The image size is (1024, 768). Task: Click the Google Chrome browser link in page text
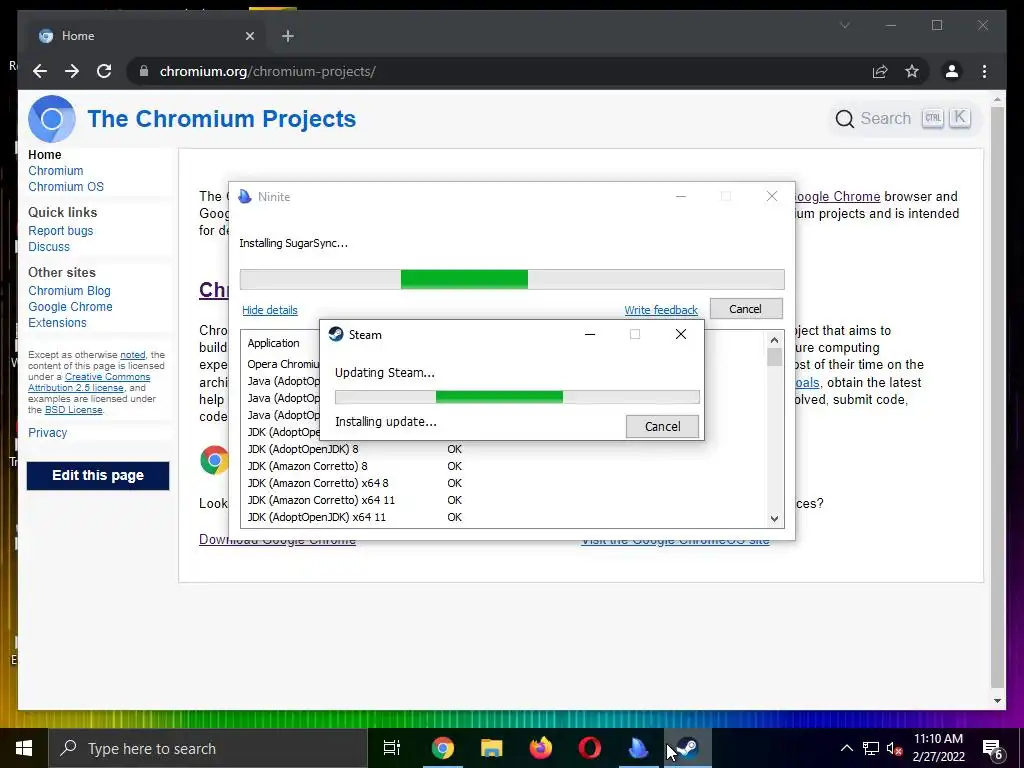coord(838,197)
